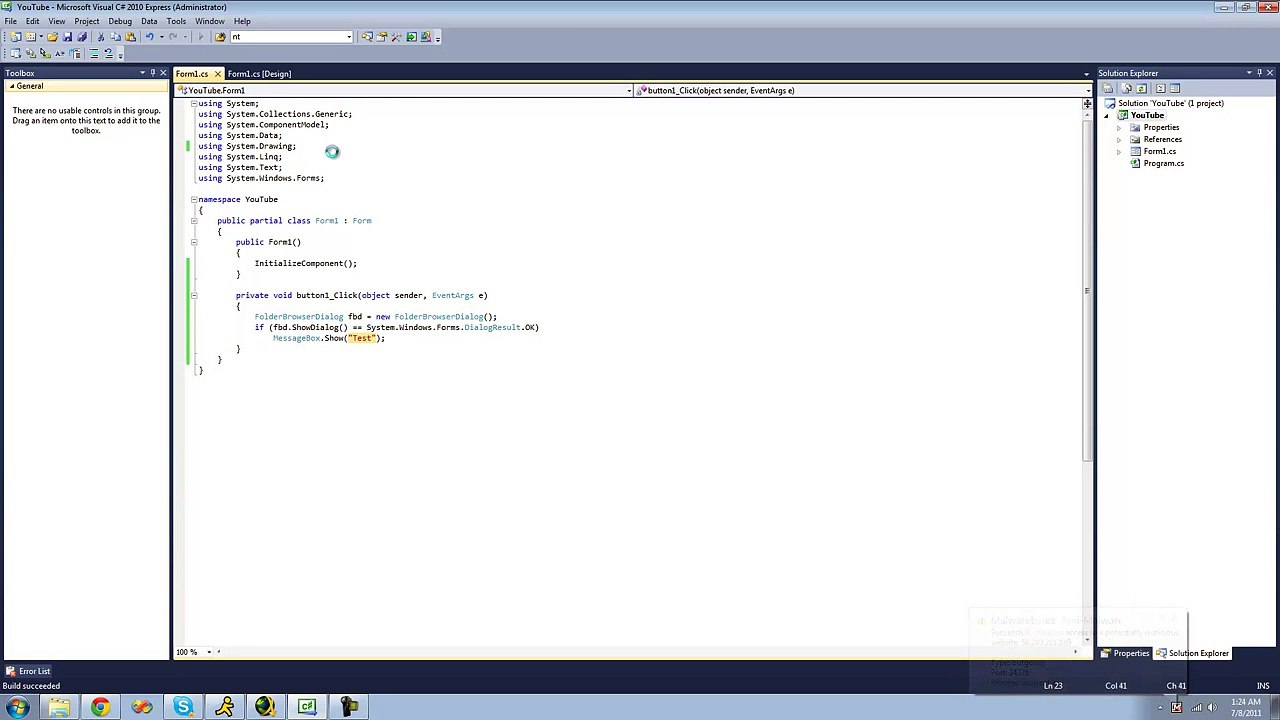Click the New Project toolbar icon
This screenshot has width=1280, height=720.
15,37
